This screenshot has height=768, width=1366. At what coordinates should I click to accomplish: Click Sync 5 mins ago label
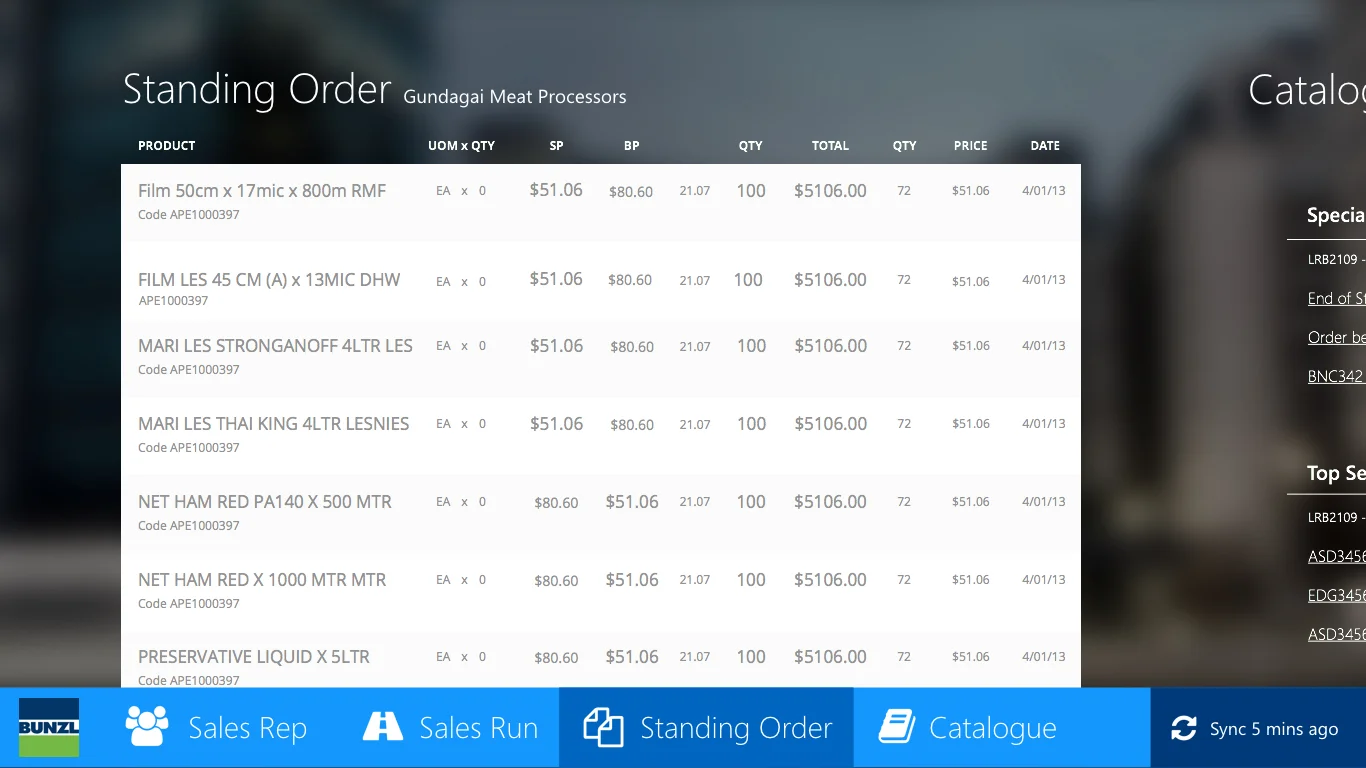tap(1274, 729)
